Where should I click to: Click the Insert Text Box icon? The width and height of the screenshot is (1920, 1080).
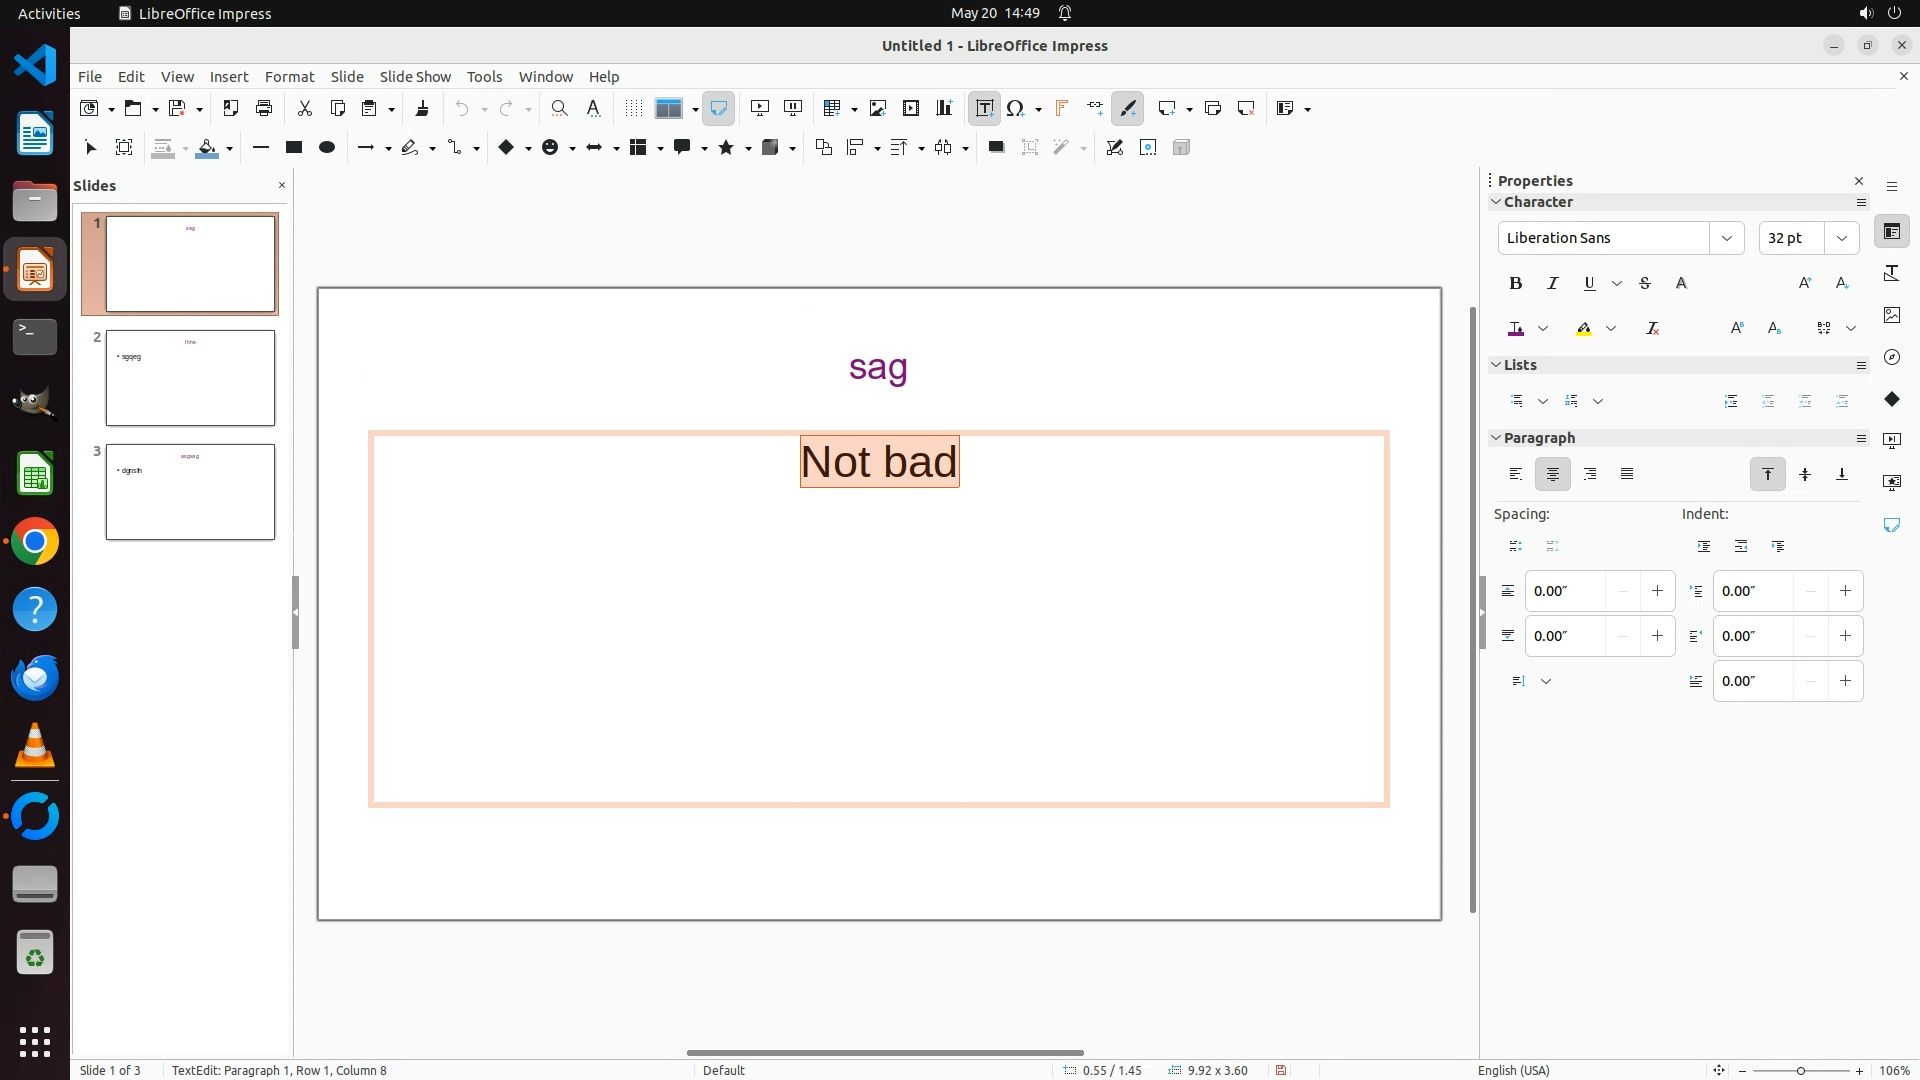pyautogui.click(x=984, y=109)
